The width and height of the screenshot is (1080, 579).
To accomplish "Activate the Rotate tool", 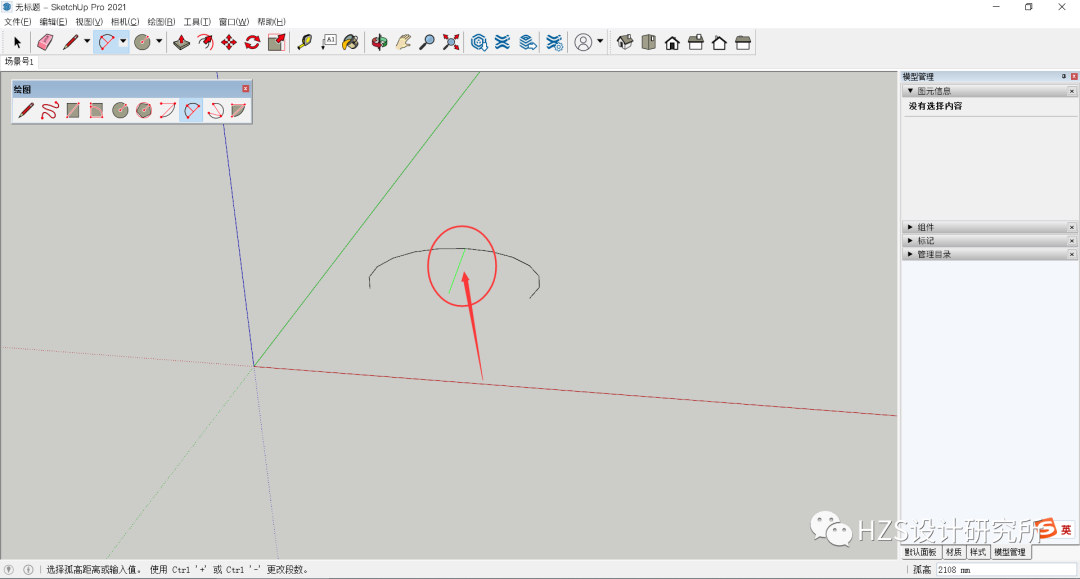I will point(254,41).
